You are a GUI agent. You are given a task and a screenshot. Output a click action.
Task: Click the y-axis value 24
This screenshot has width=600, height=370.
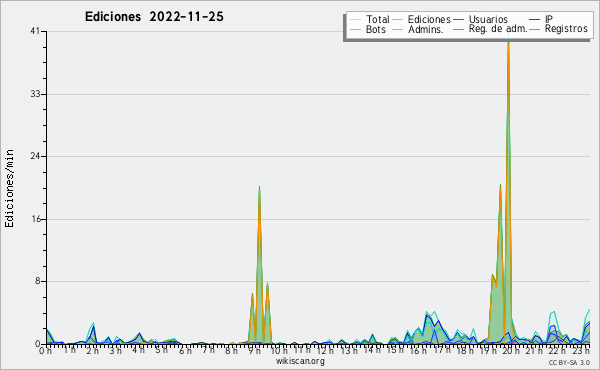tap(35, 156)
